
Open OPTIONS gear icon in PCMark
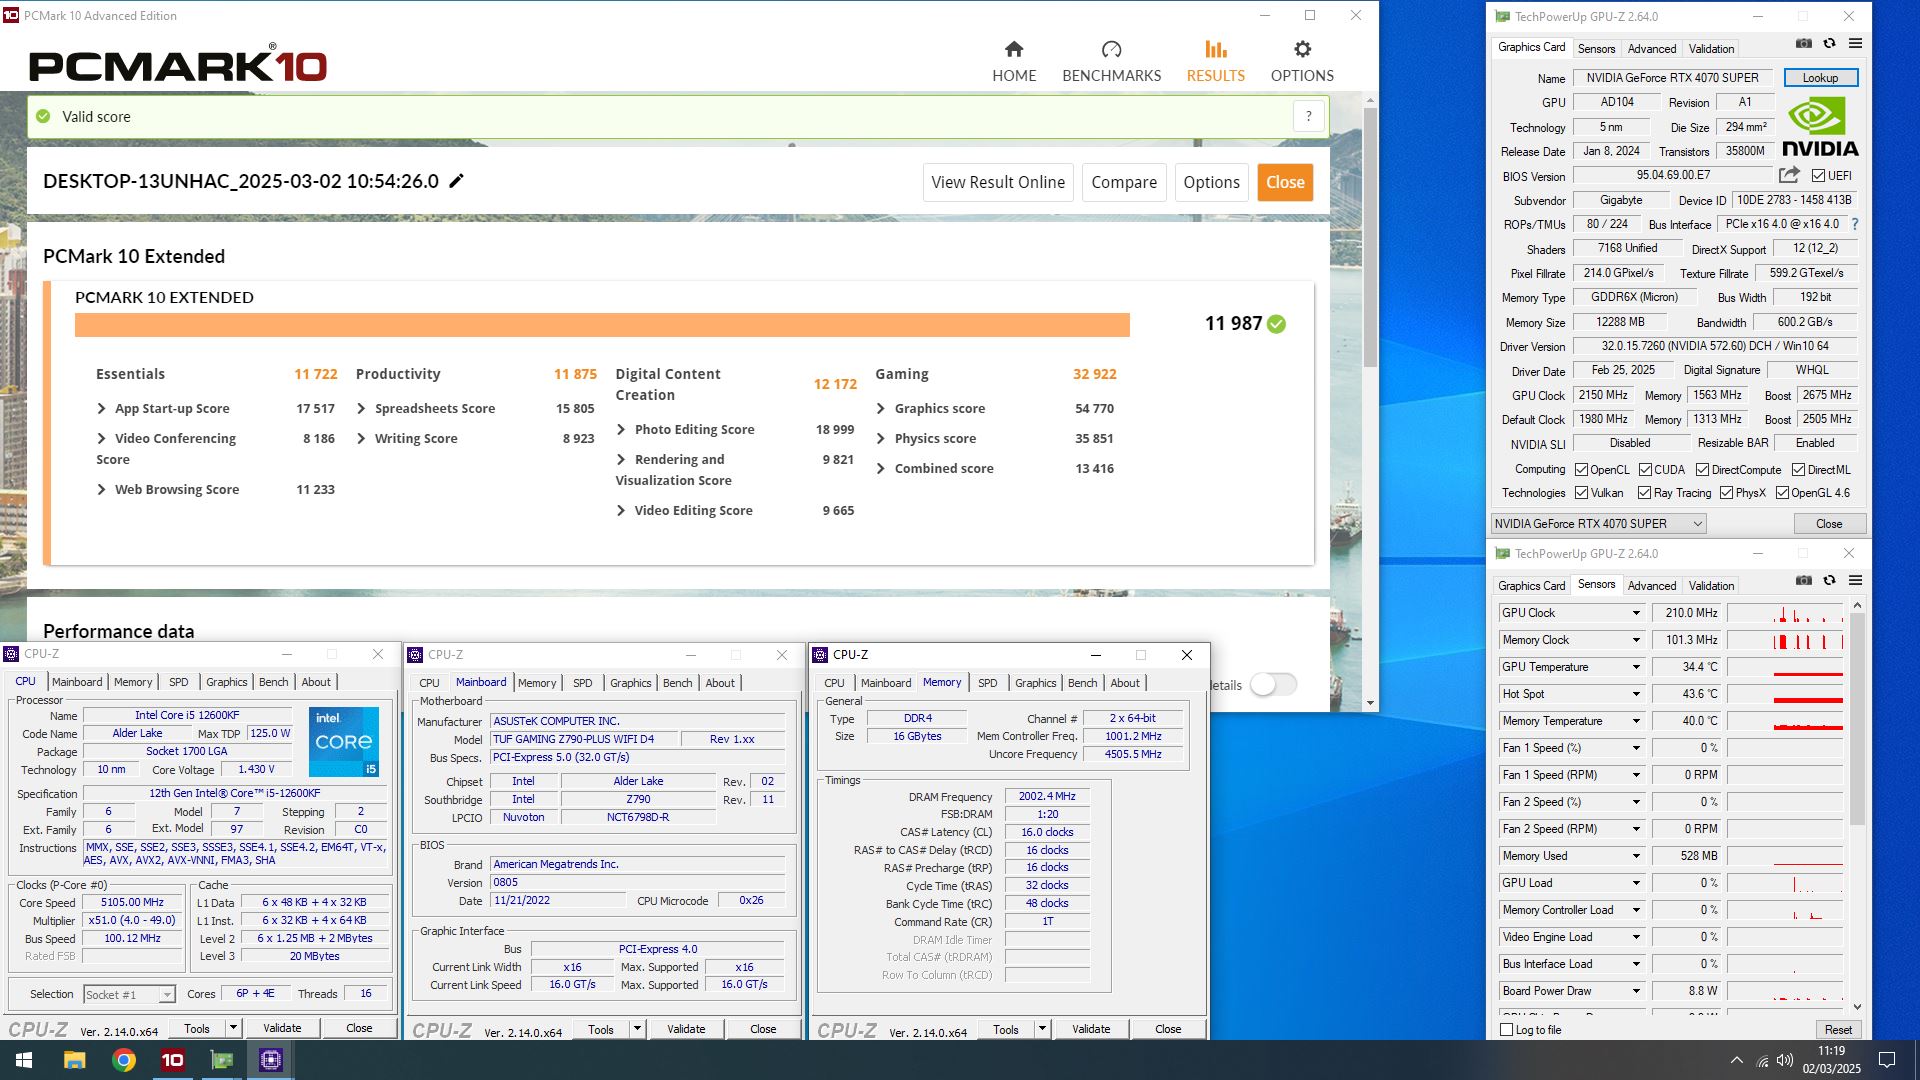[1302, 49]
